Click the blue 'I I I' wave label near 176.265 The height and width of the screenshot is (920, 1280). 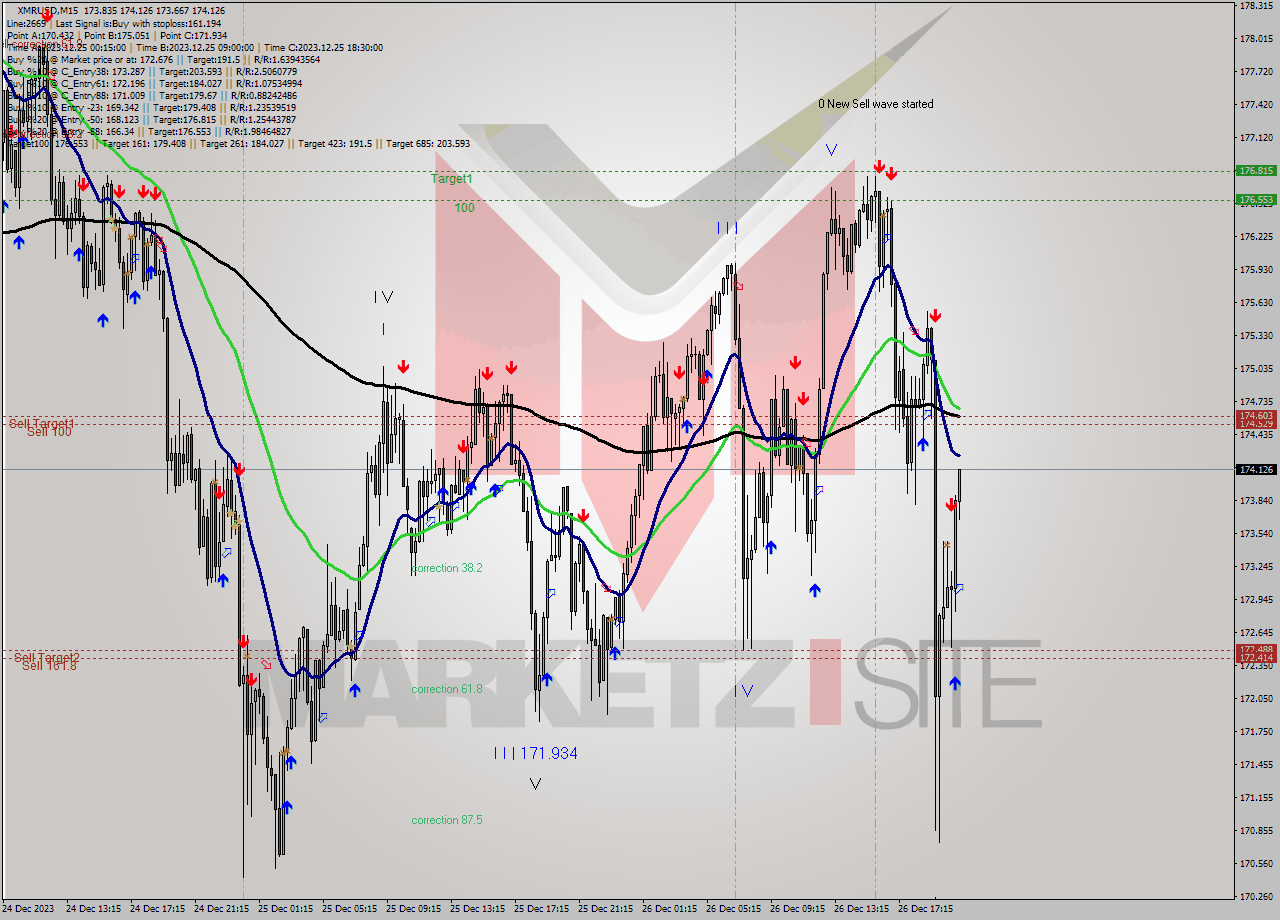click(x=728, y=229)
